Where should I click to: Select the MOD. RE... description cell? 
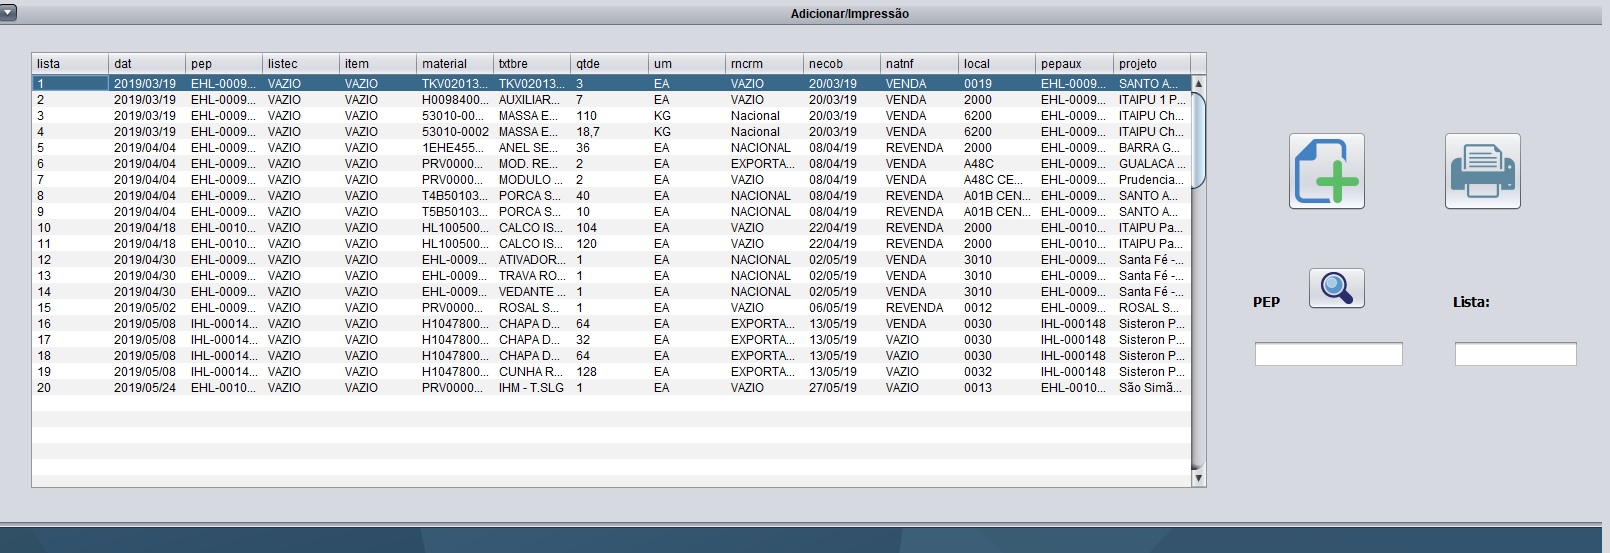click(532, 164)
